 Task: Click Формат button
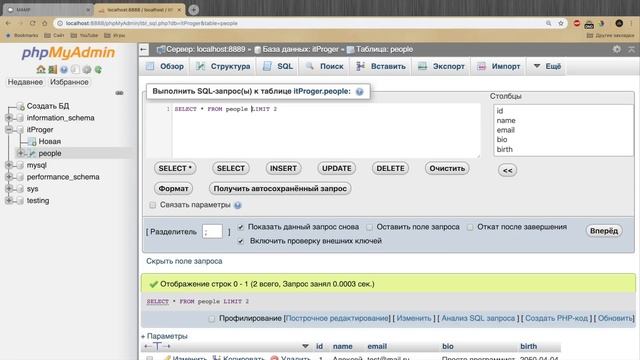(x=173, y=189)
